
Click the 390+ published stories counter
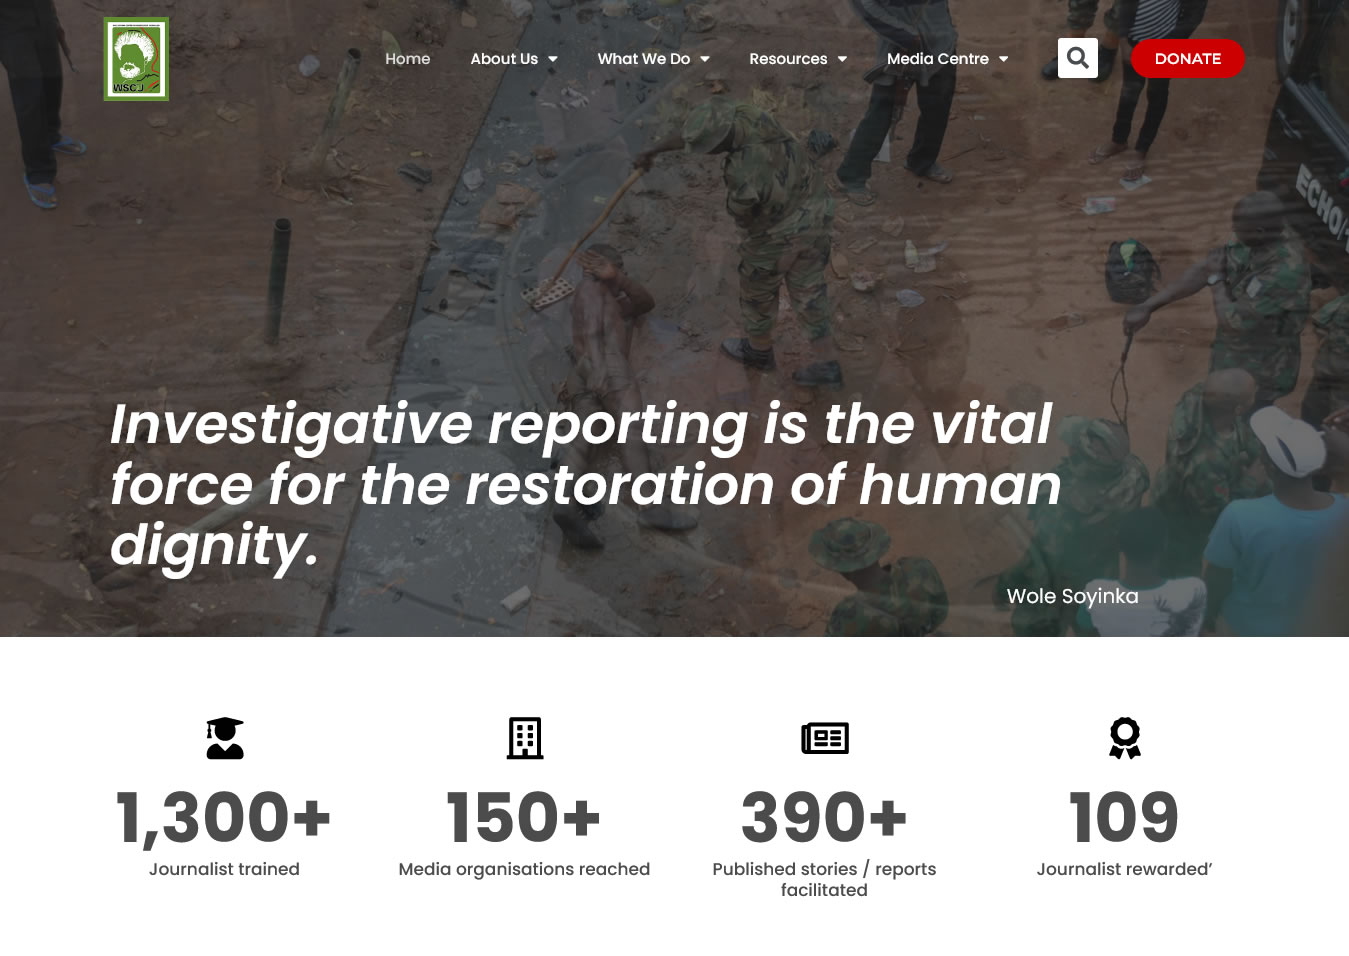click(x=824, y=817)
